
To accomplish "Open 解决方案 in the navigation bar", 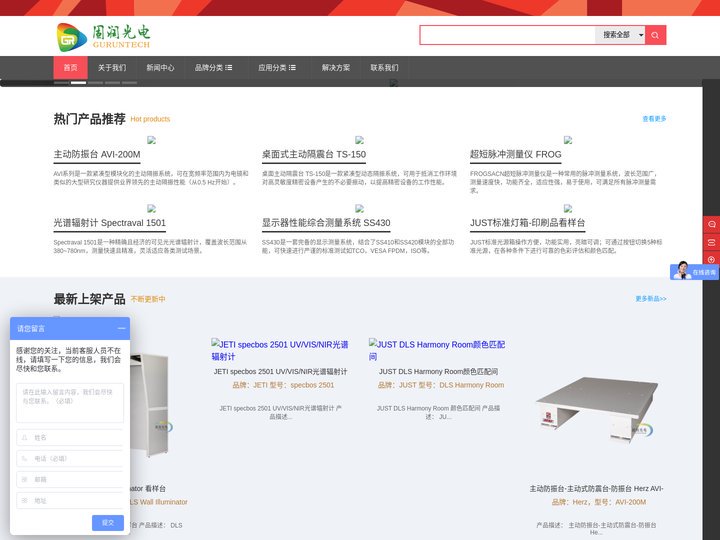I will click(x=336, y=68).
